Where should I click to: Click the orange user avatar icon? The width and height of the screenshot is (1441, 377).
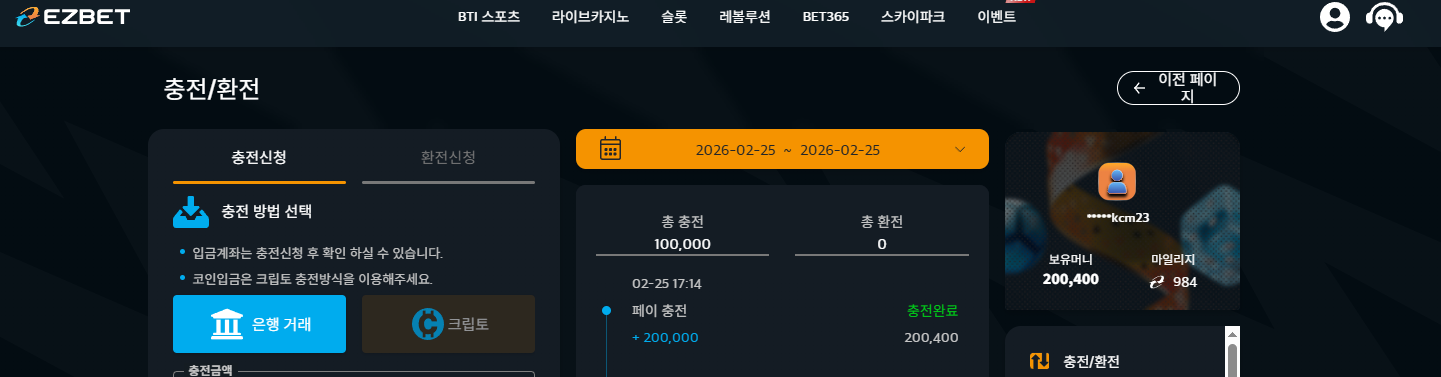click(1117, 182)
